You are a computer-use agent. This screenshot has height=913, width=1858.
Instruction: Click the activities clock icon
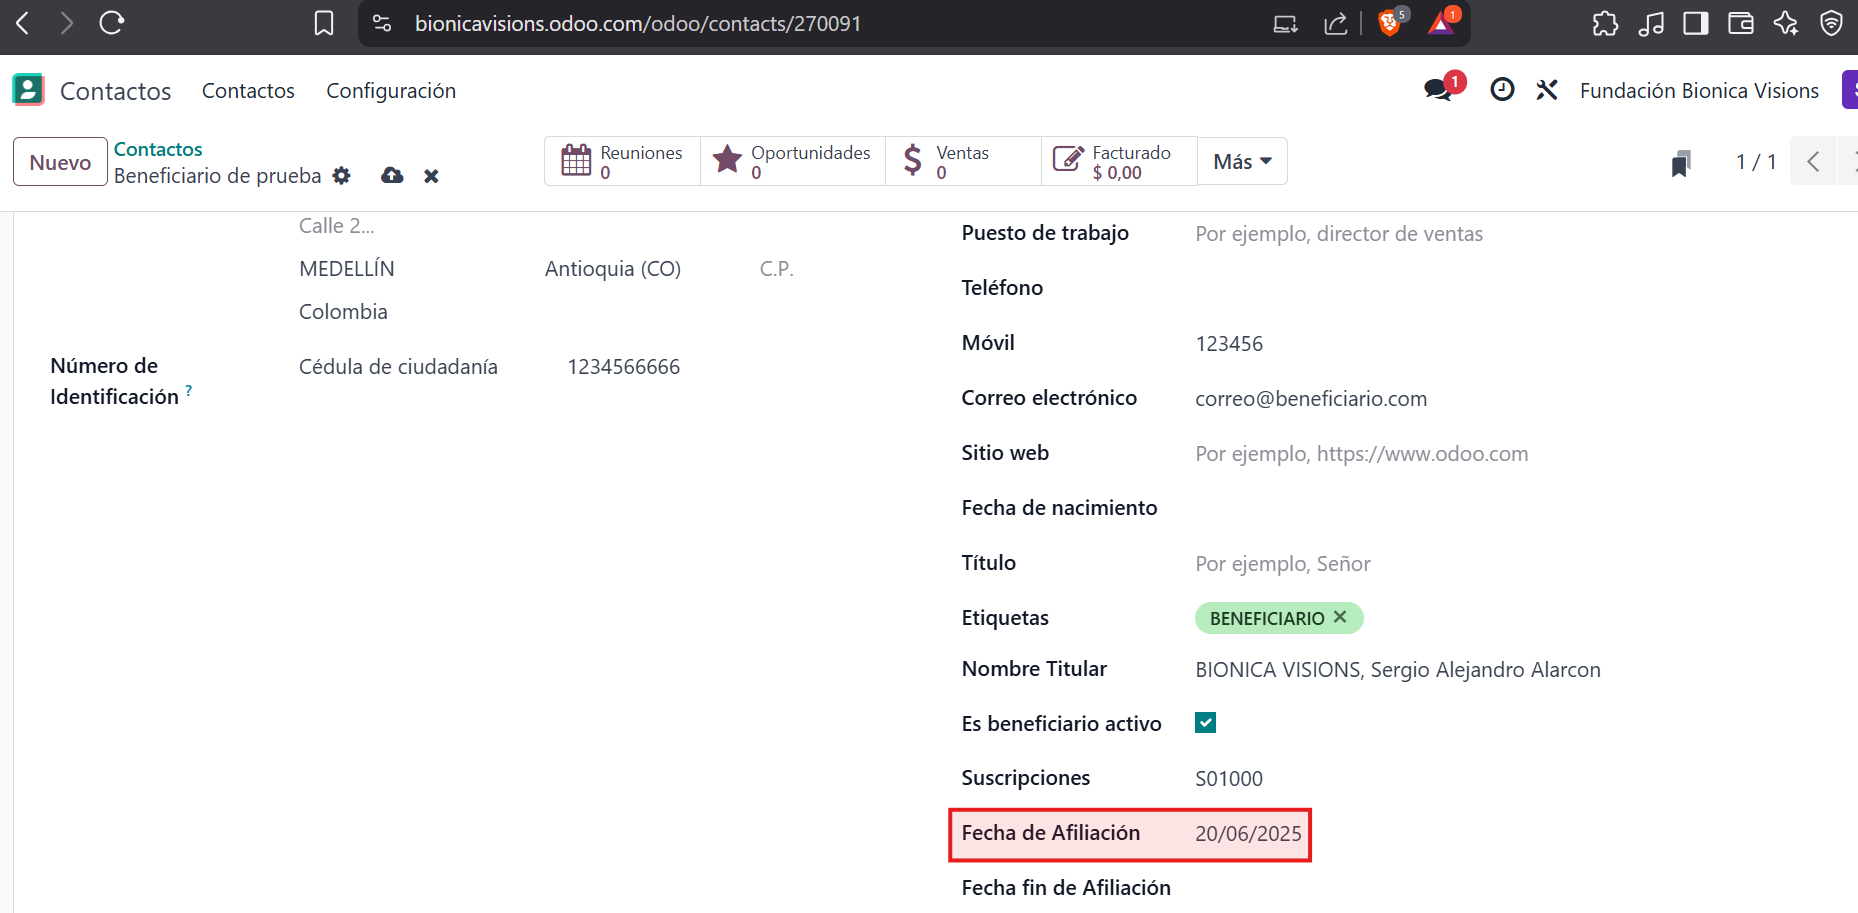click(x=1501, y=90)
